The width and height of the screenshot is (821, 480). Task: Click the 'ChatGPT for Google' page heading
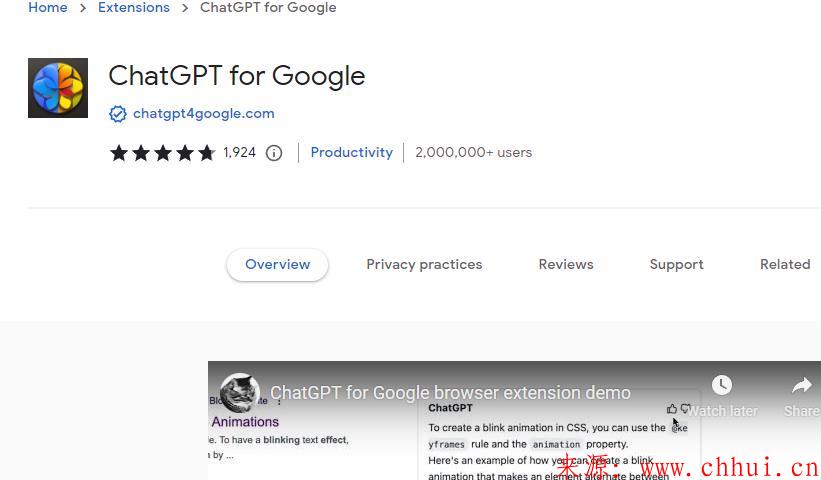[x=237, y=76]
